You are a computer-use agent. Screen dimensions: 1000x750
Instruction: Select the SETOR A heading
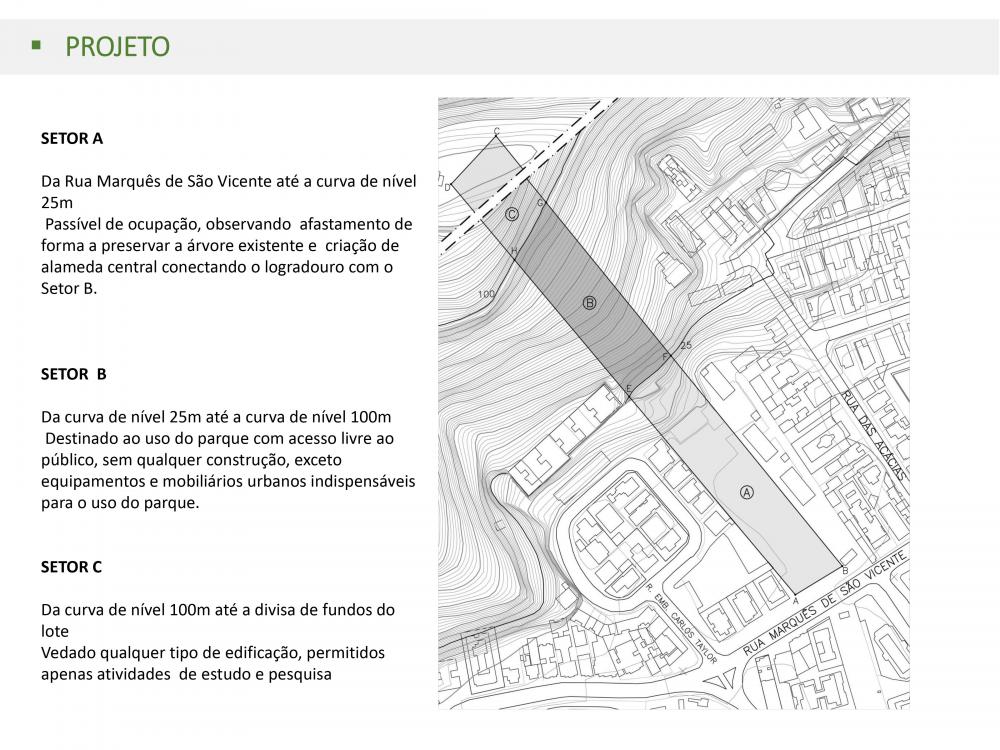tap(71, 139)
